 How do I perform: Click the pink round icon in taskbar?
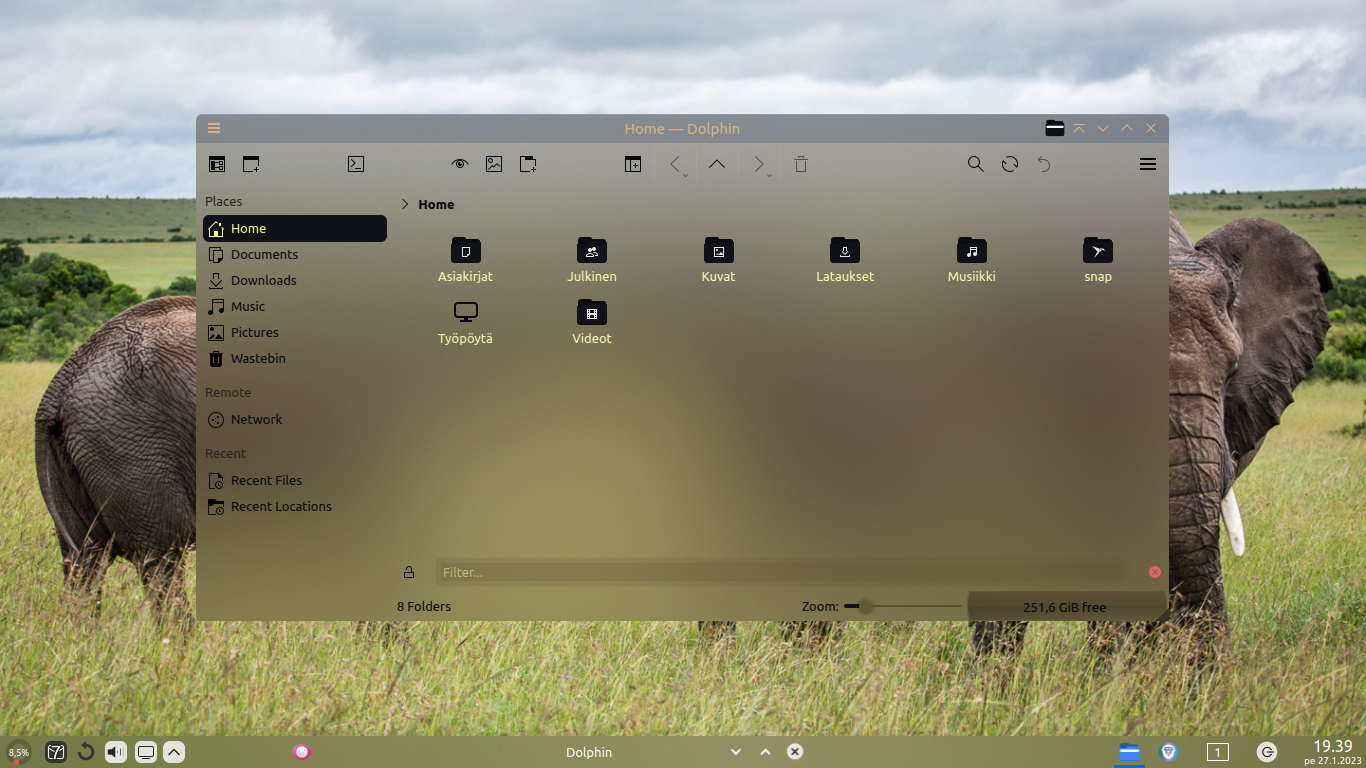(x=302, y=752)
